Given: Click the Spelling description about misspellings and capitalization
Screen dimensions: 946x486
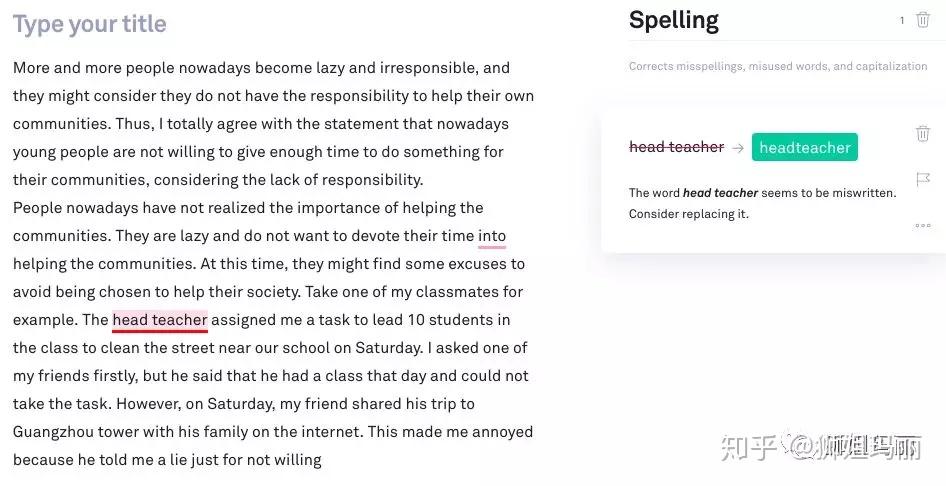Looking at the screenshot, I should pyautogui.click(x=777, y=66).
